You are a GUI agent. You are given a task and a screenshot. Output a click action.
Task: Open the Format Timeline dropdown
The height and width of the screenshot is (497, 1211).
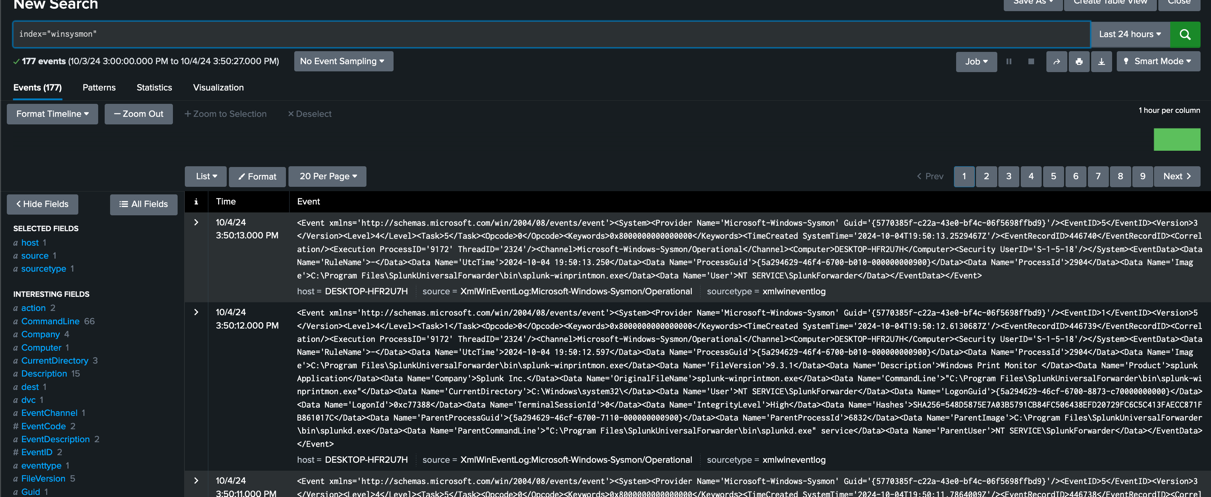pyautogui.click(x=53, y=114)
